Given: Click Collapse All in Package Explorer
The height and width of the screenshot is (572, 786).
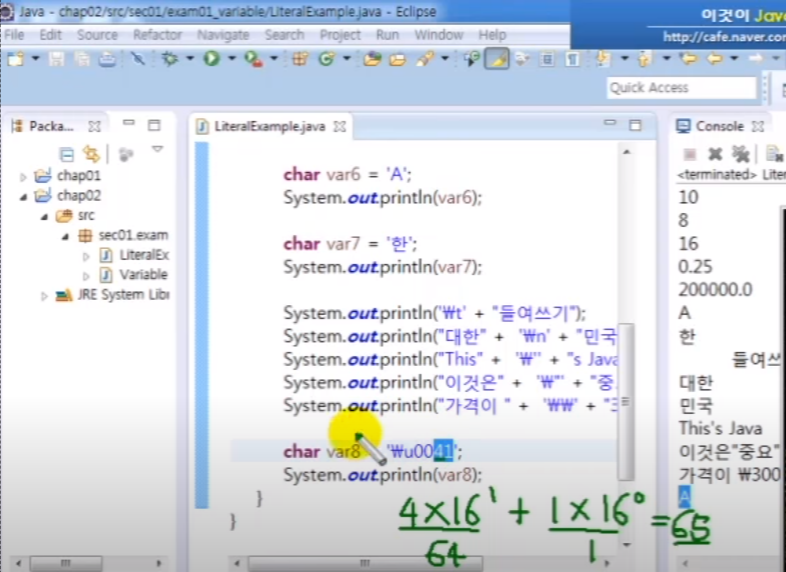Looking at the screenshot, I should (67, 154).
